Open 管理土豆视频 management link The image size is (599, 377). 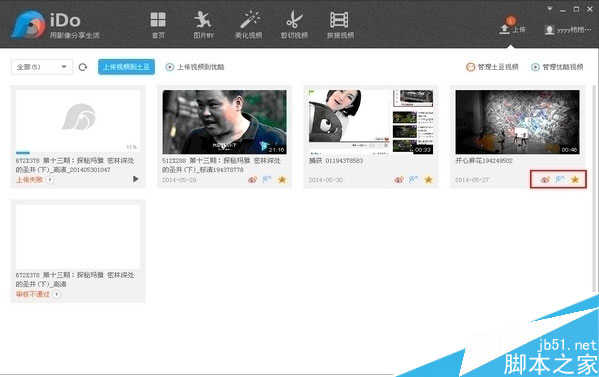click(492, 67)
